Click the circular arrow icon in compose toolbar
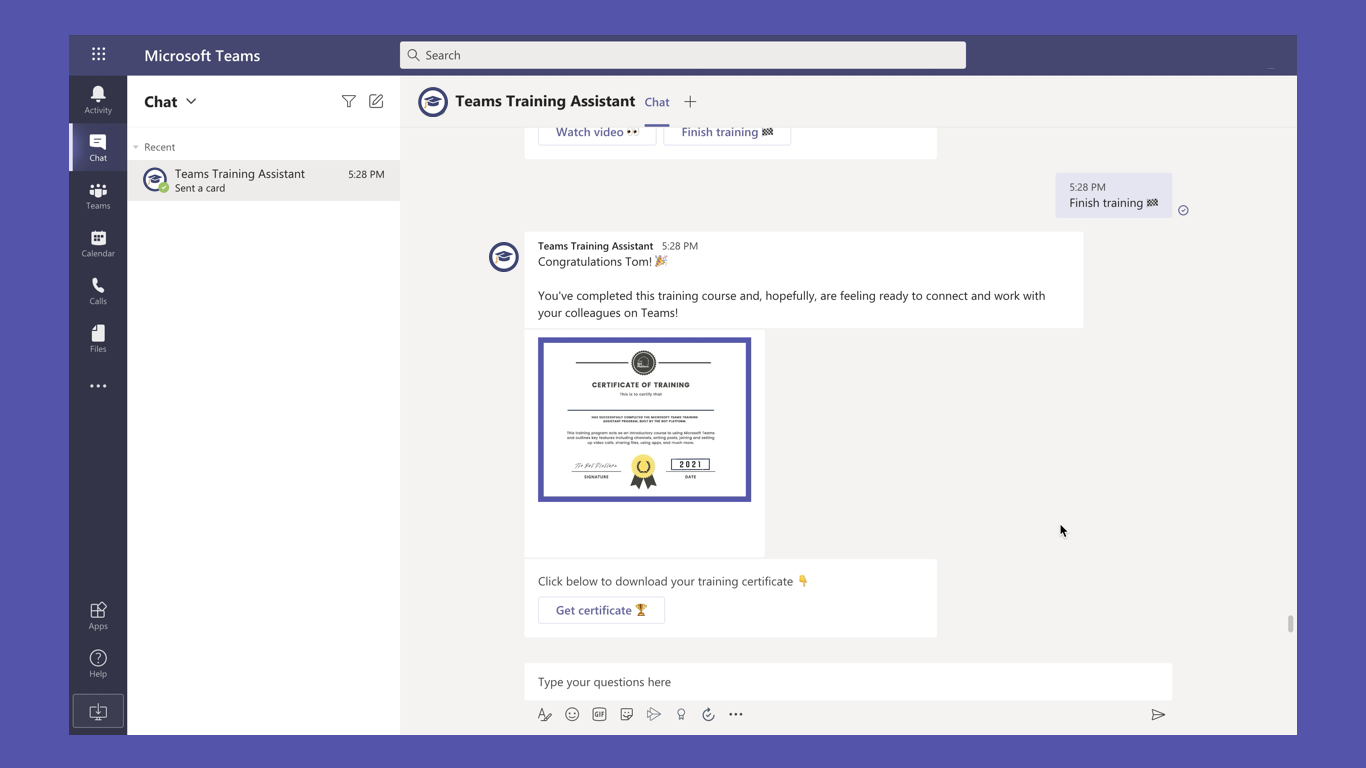The image size is (1366, 768). tap(708, 714)
